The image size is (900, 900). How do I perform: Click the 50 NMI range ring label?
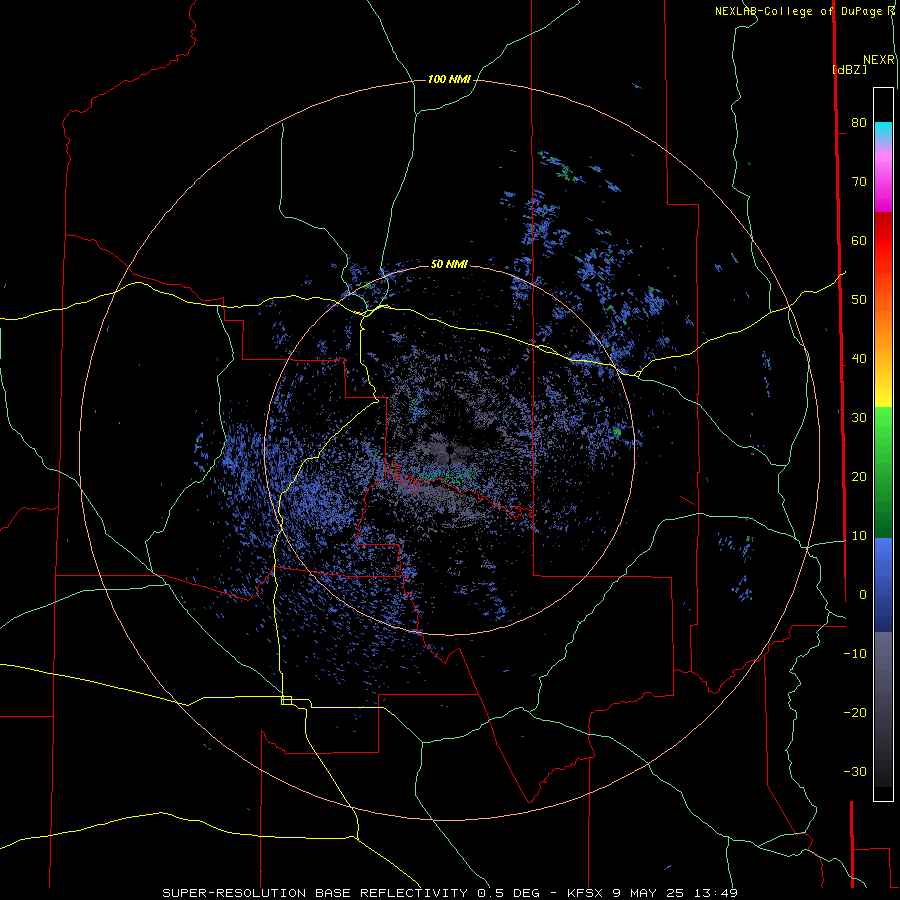pyautogui.click(x=449, y=264)
